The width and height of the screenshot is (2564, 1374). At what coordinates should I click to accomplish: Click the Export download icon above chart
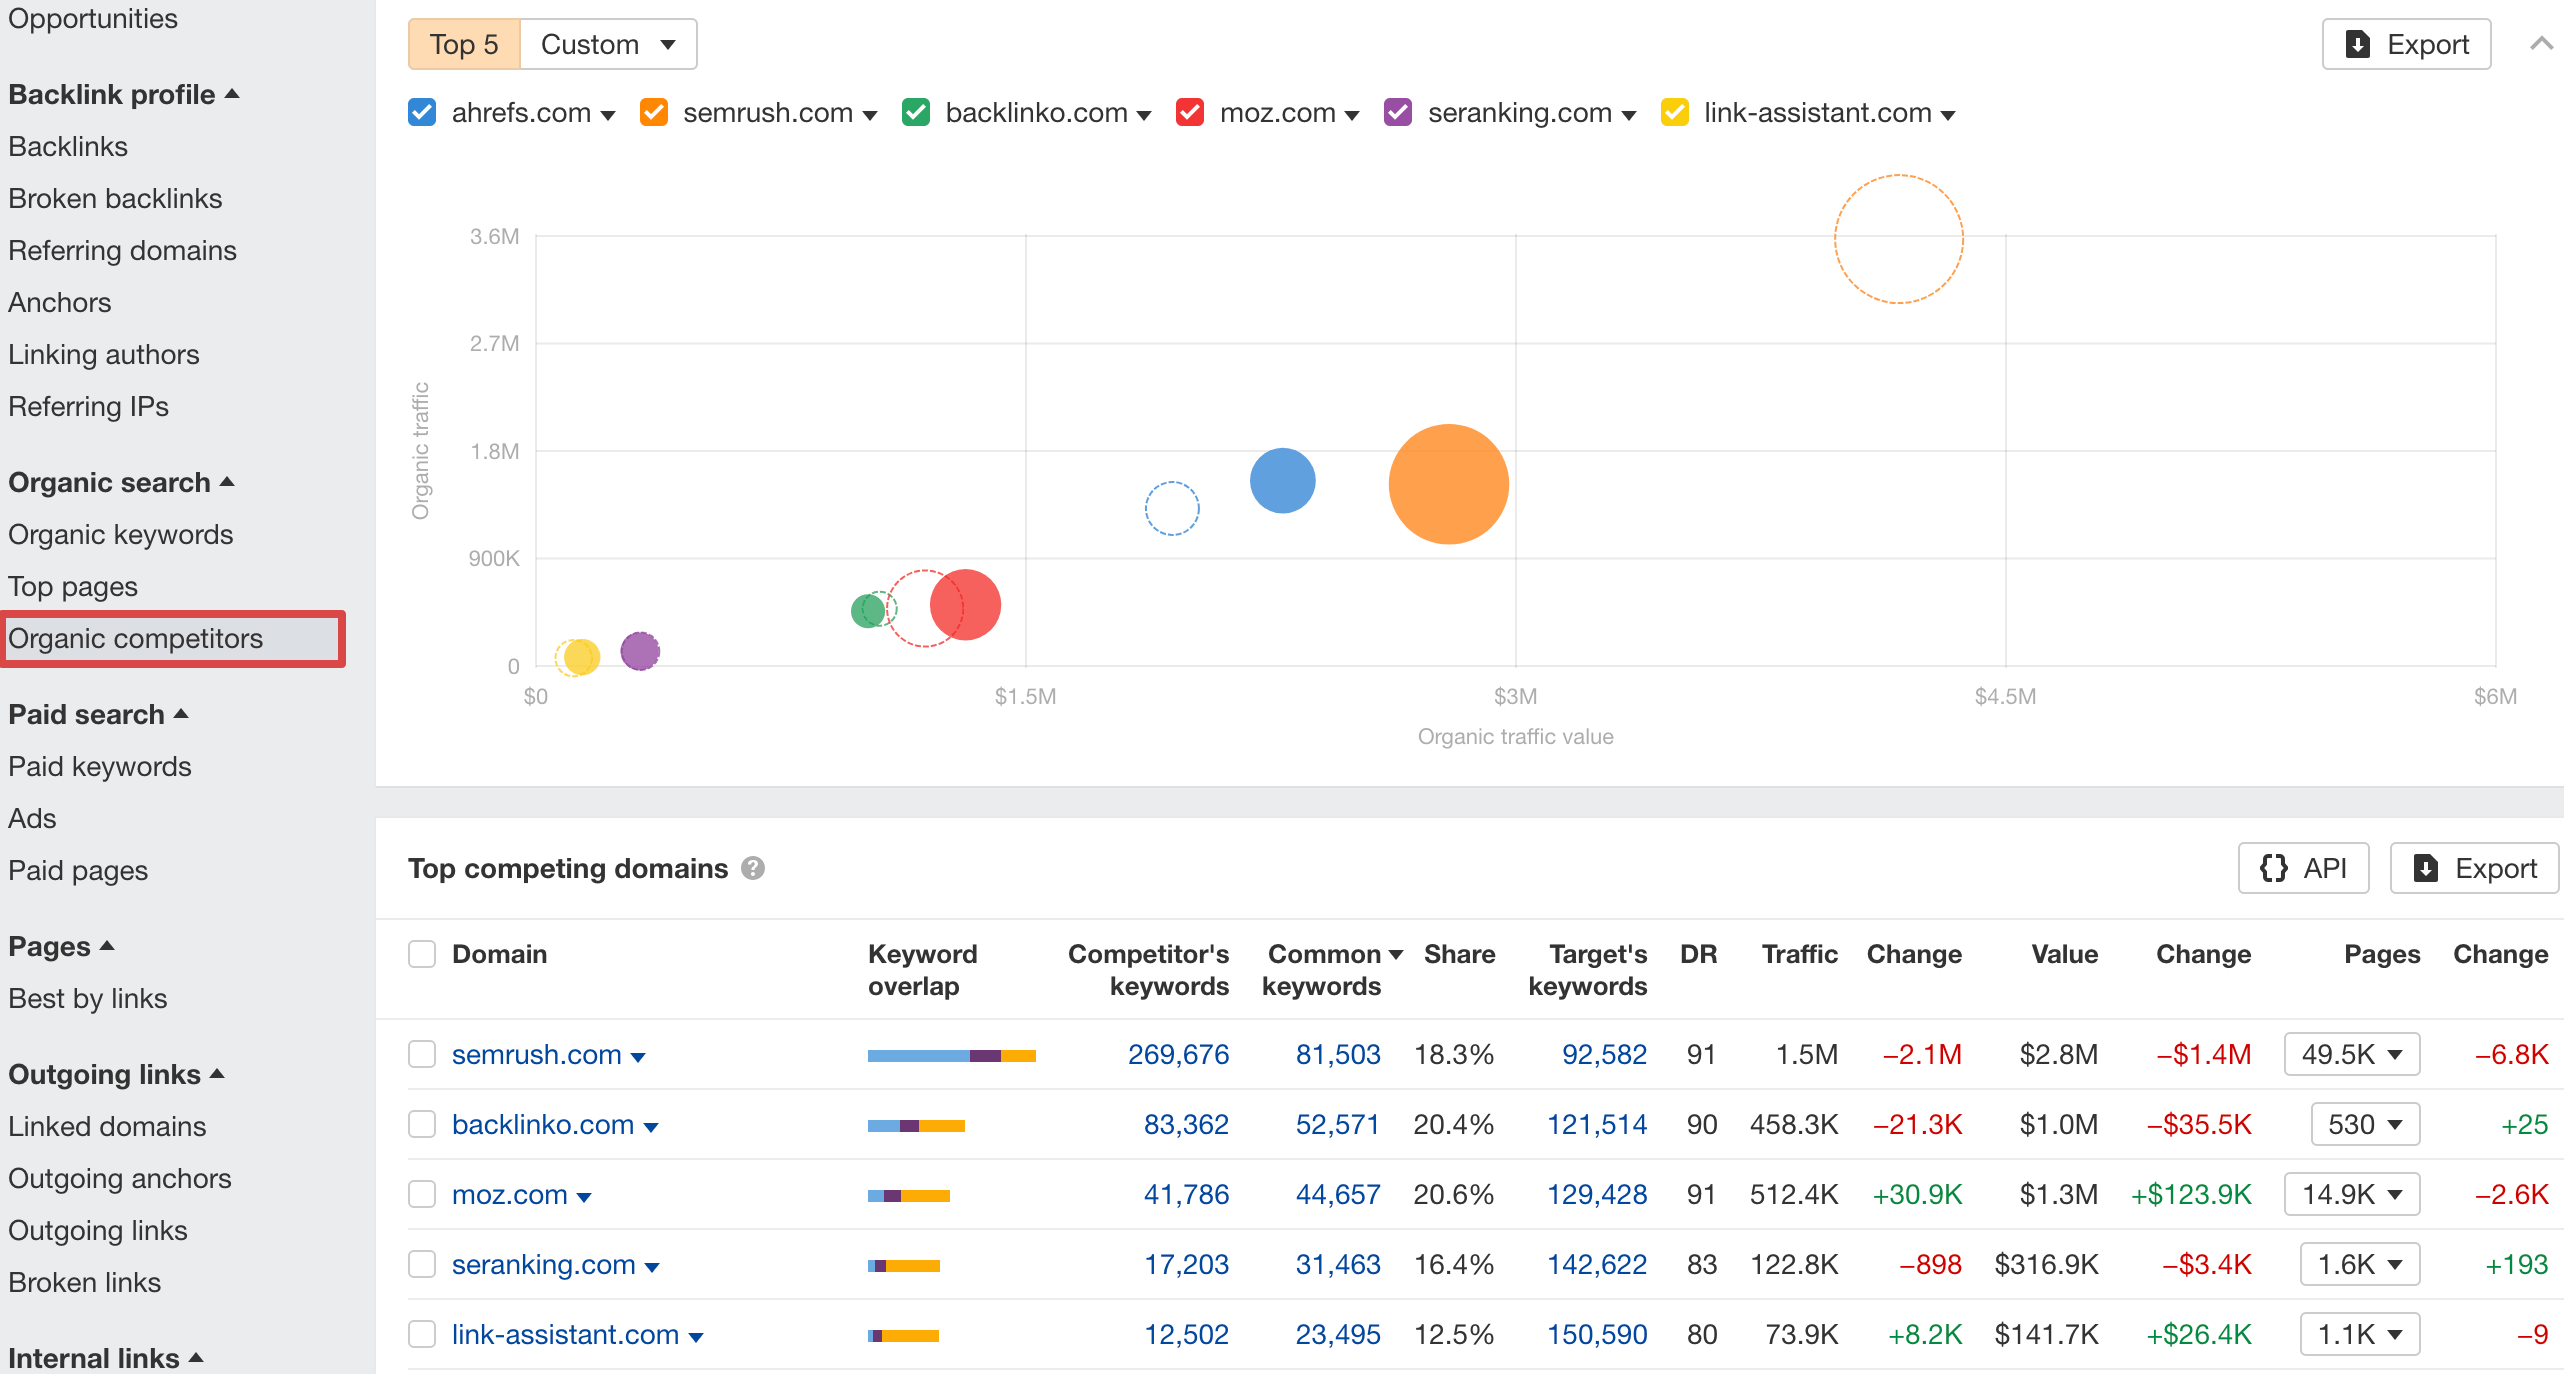click(x=2357, y=44)
